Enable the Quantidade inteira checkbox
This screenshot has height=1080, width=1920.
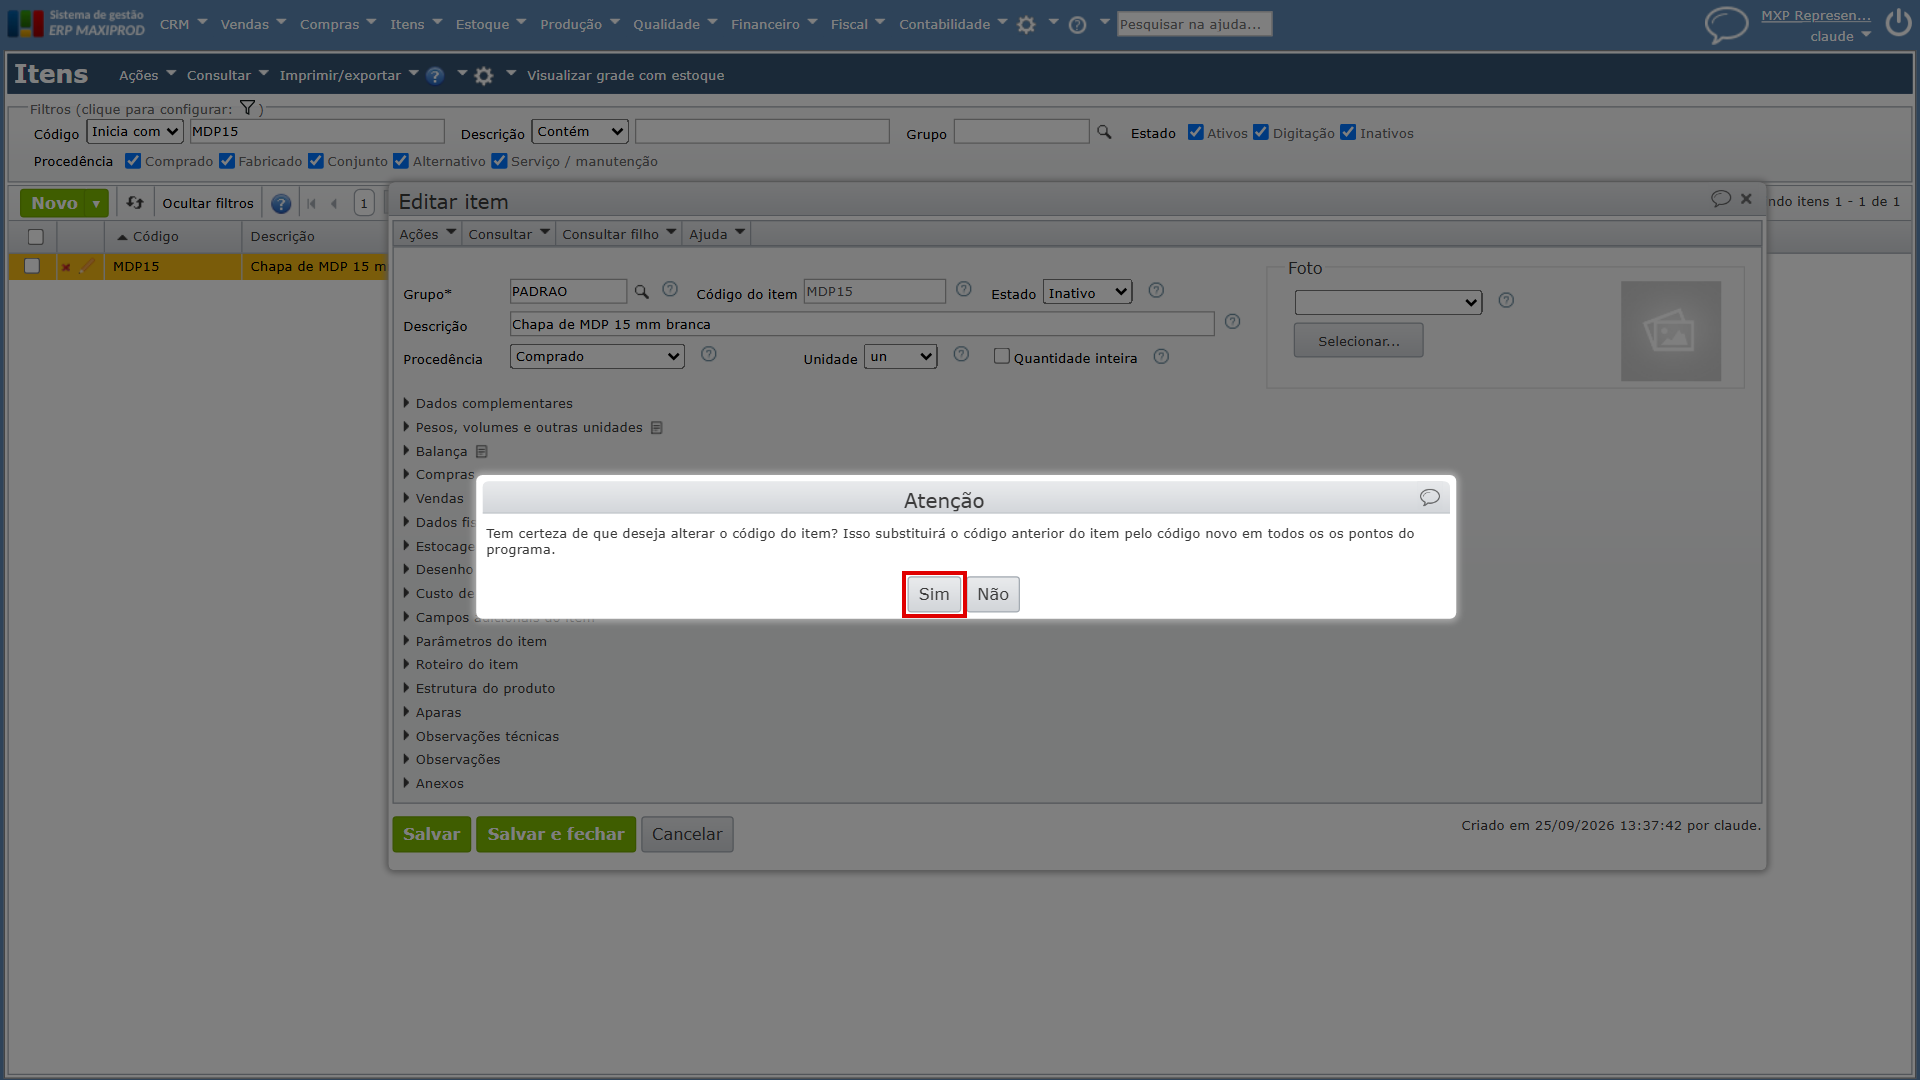(x=1001, y=356)
